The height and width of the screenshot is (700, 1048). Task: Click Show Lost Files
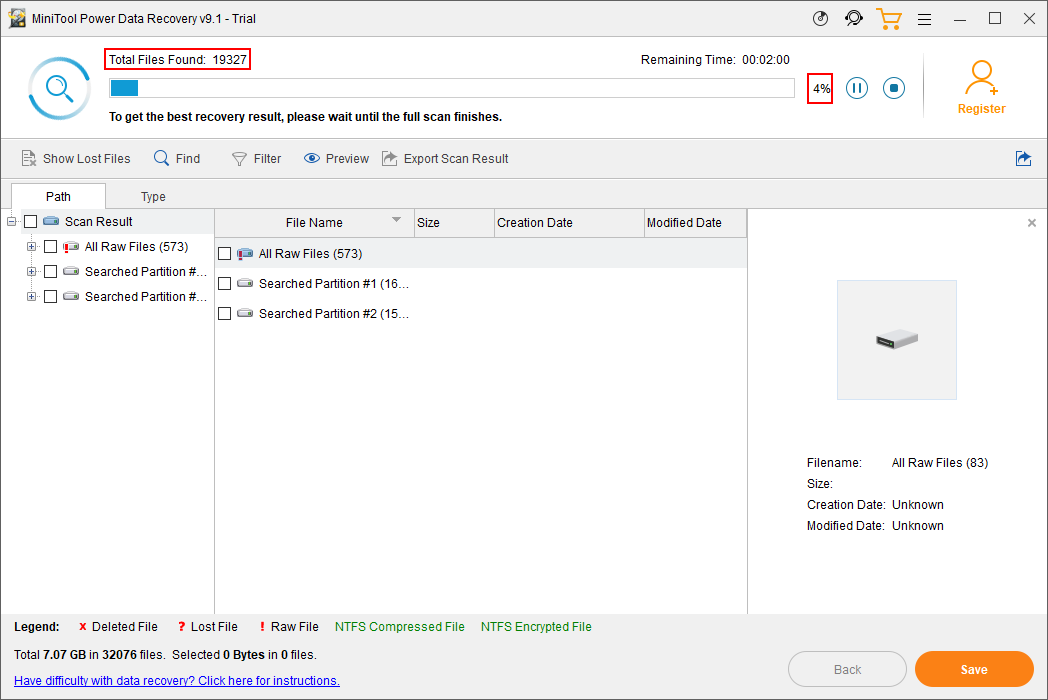[76, 158]
